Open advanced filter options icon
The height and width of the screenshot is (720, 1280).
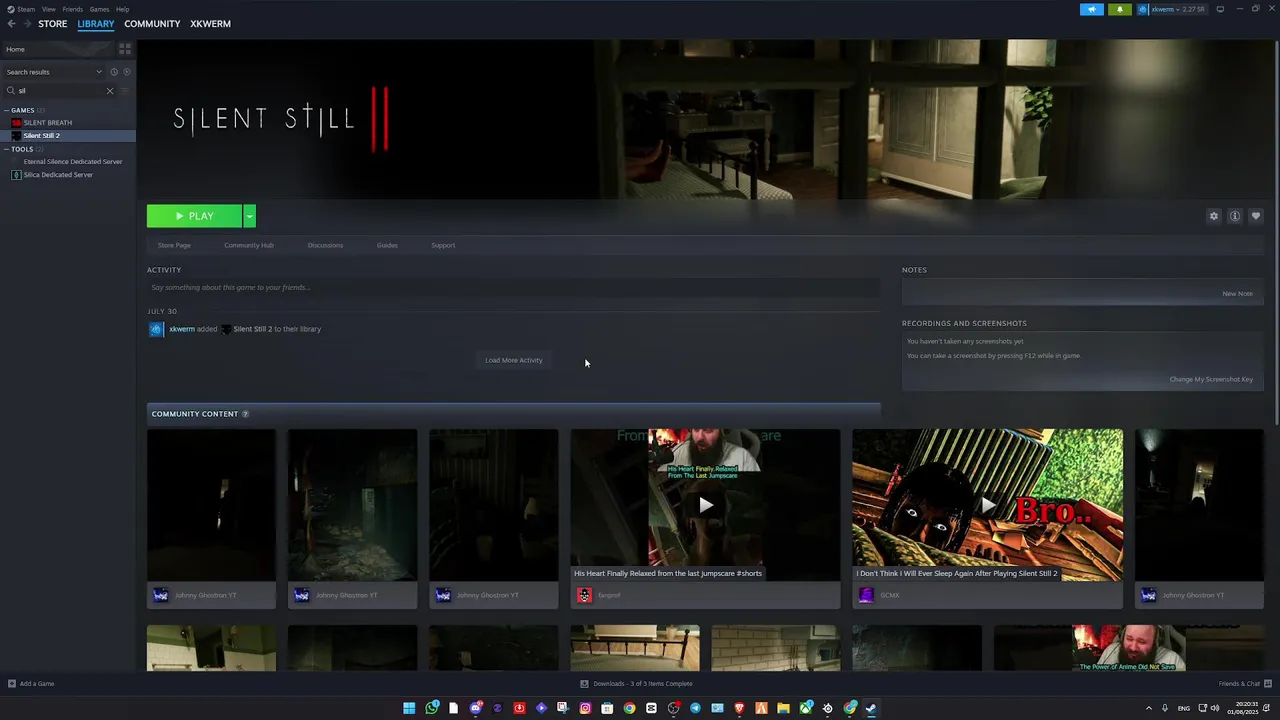tap(125, 91)
